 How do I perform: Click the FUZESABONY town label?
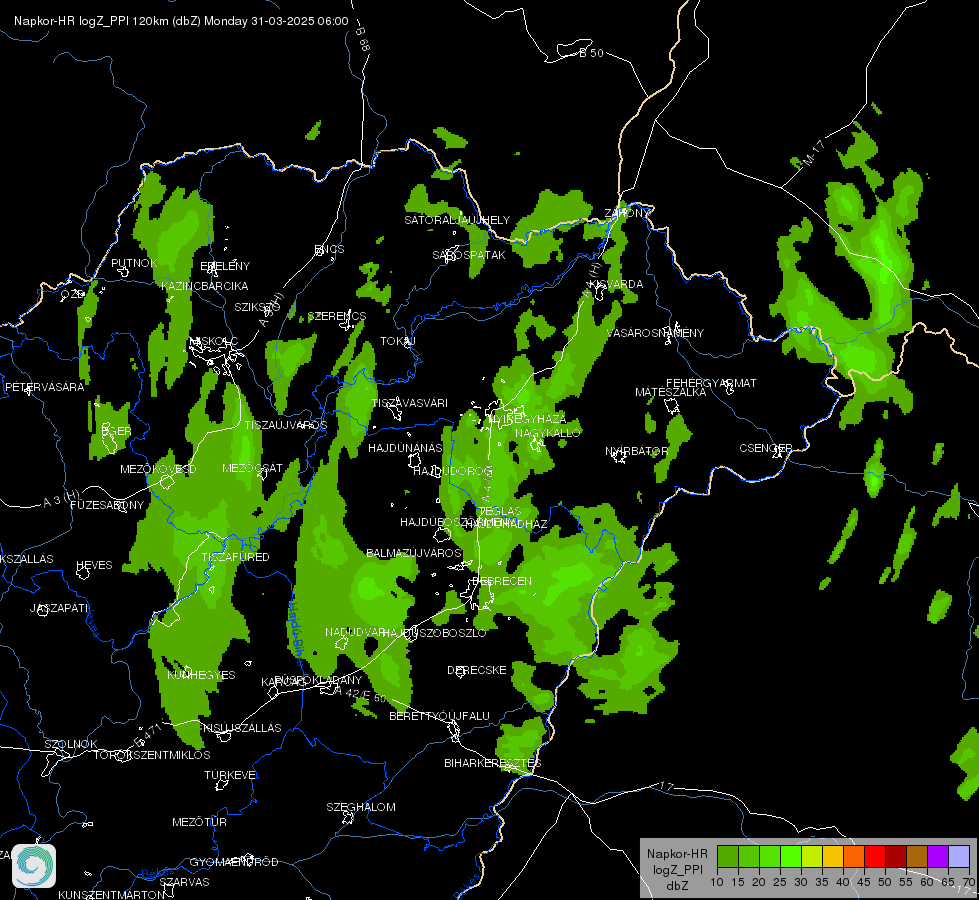pos(107,505)
